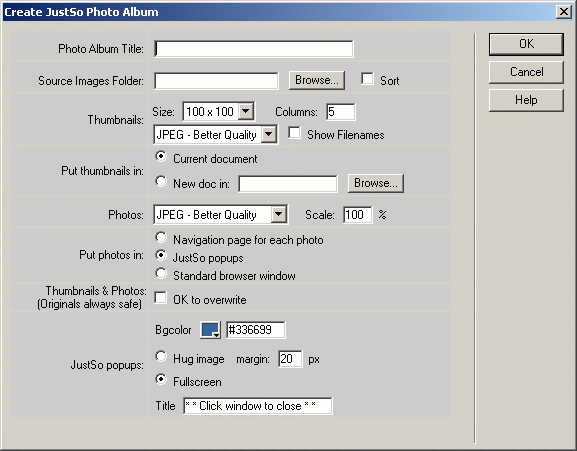Click the OK button

click(526, 44)
